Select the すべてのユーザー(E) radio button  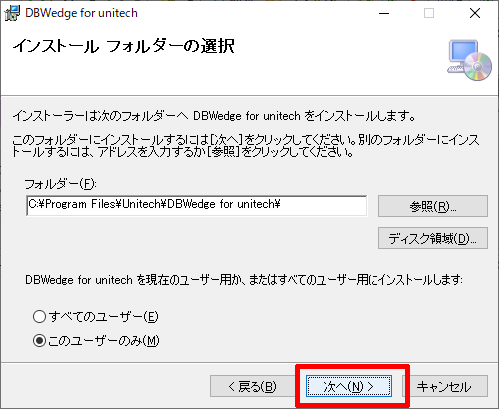[x=39, y=316]
